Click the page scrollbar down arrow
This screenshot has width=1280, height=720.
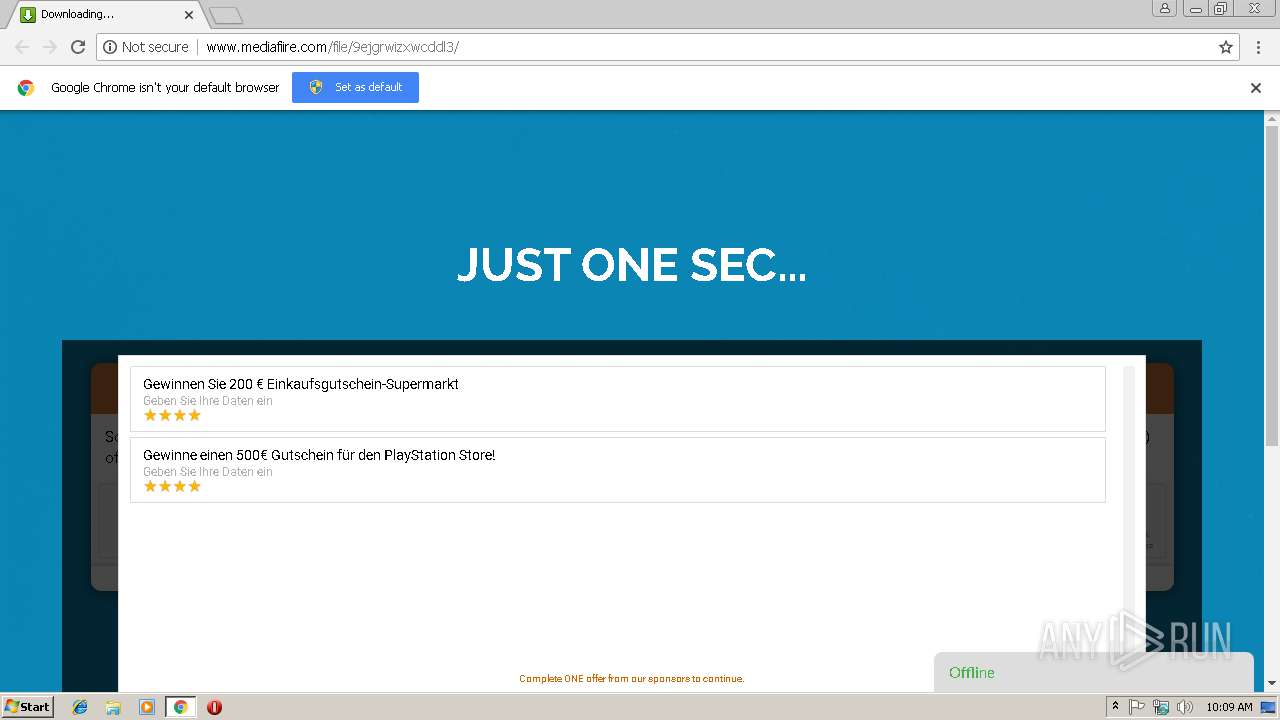tap(1272, 684)
